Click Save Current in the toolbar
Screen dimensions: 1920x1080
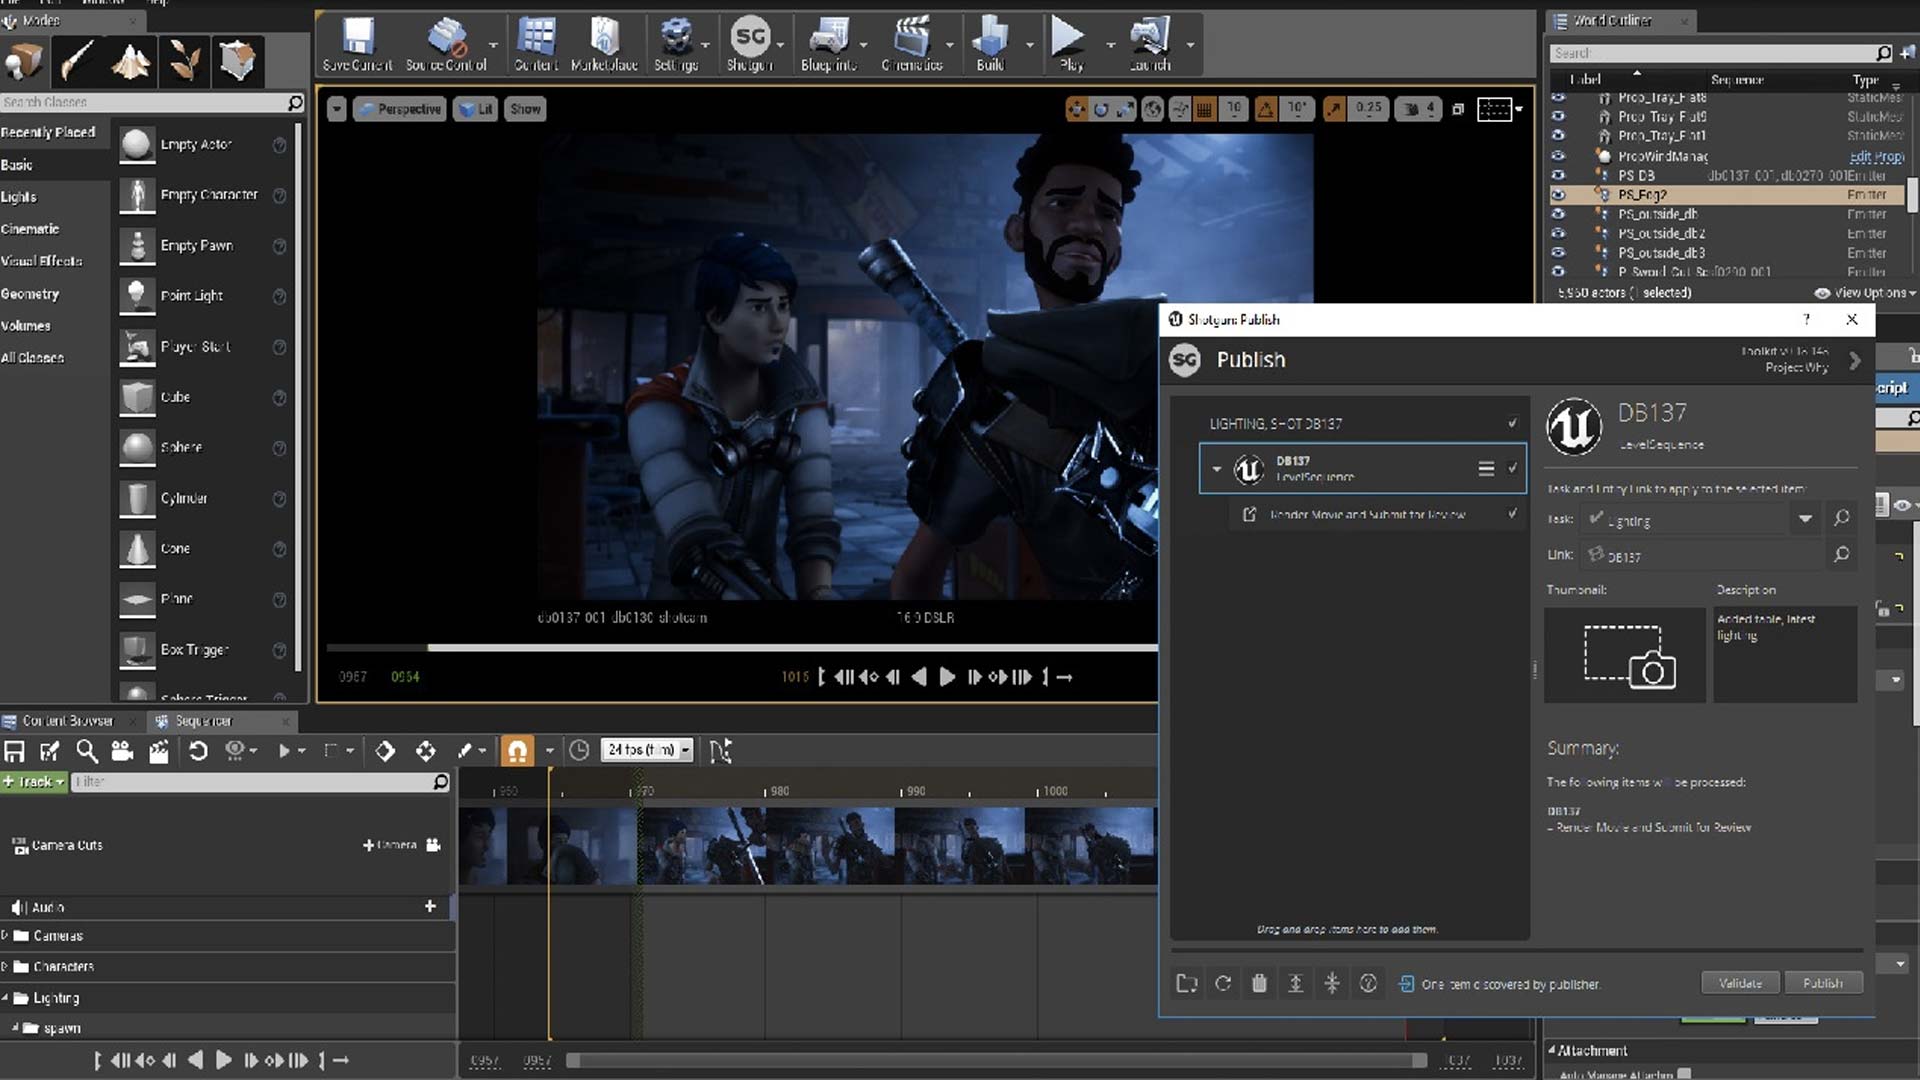[357, 45]
